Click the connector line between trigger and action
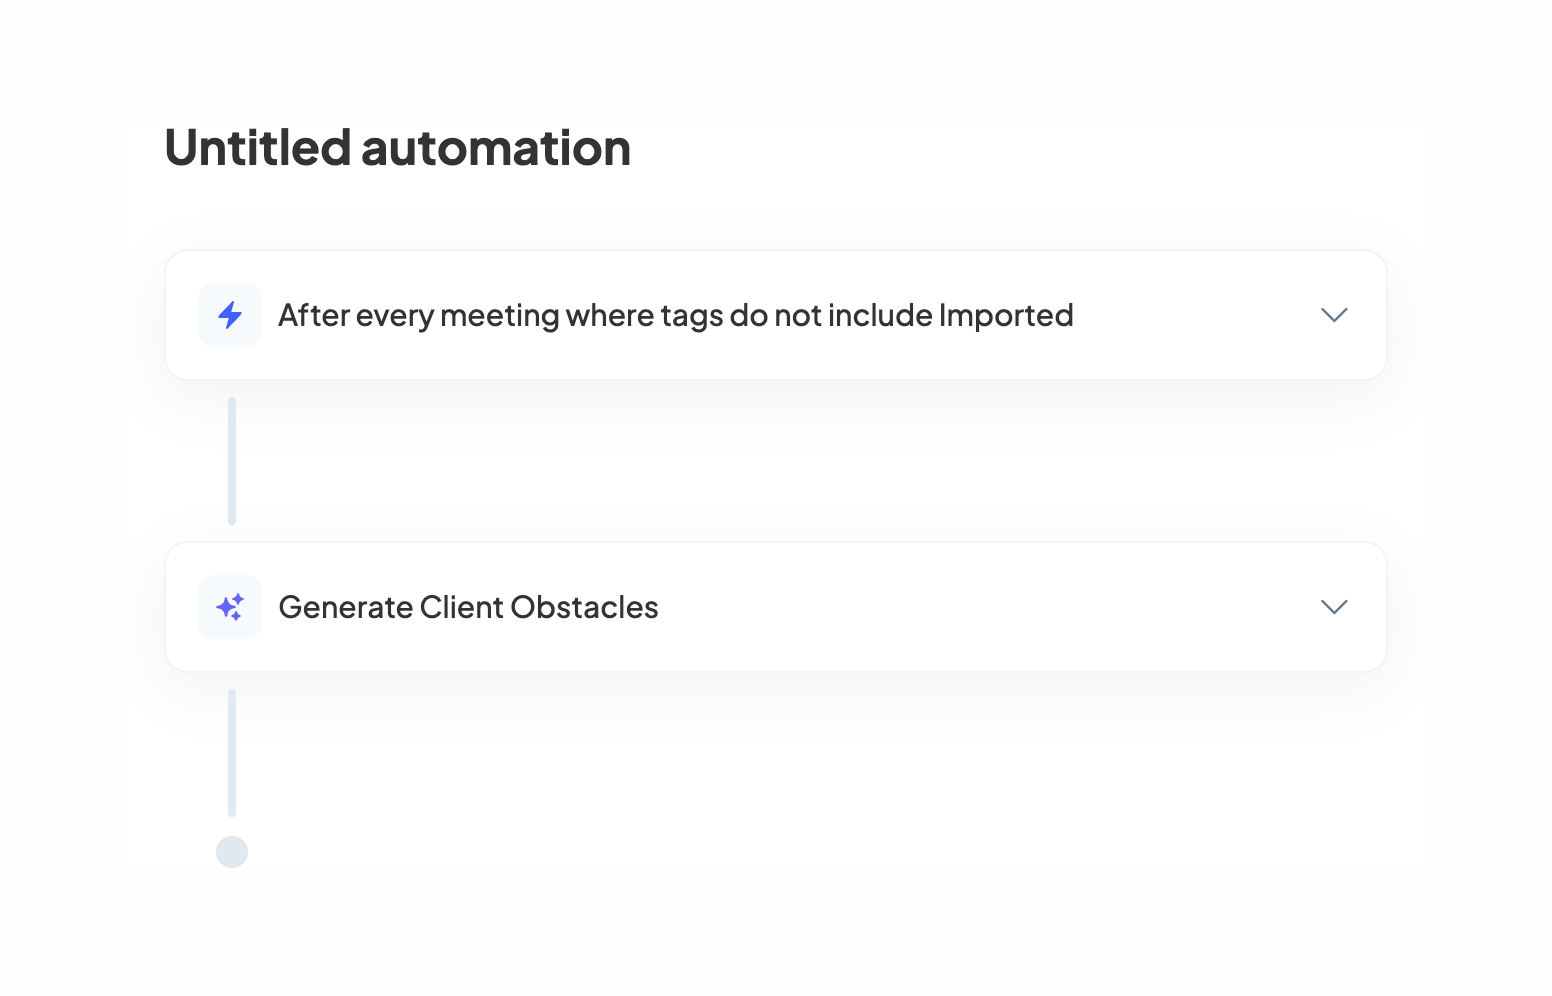Viewport: 1552px width, 996px height. coord(232,461)
